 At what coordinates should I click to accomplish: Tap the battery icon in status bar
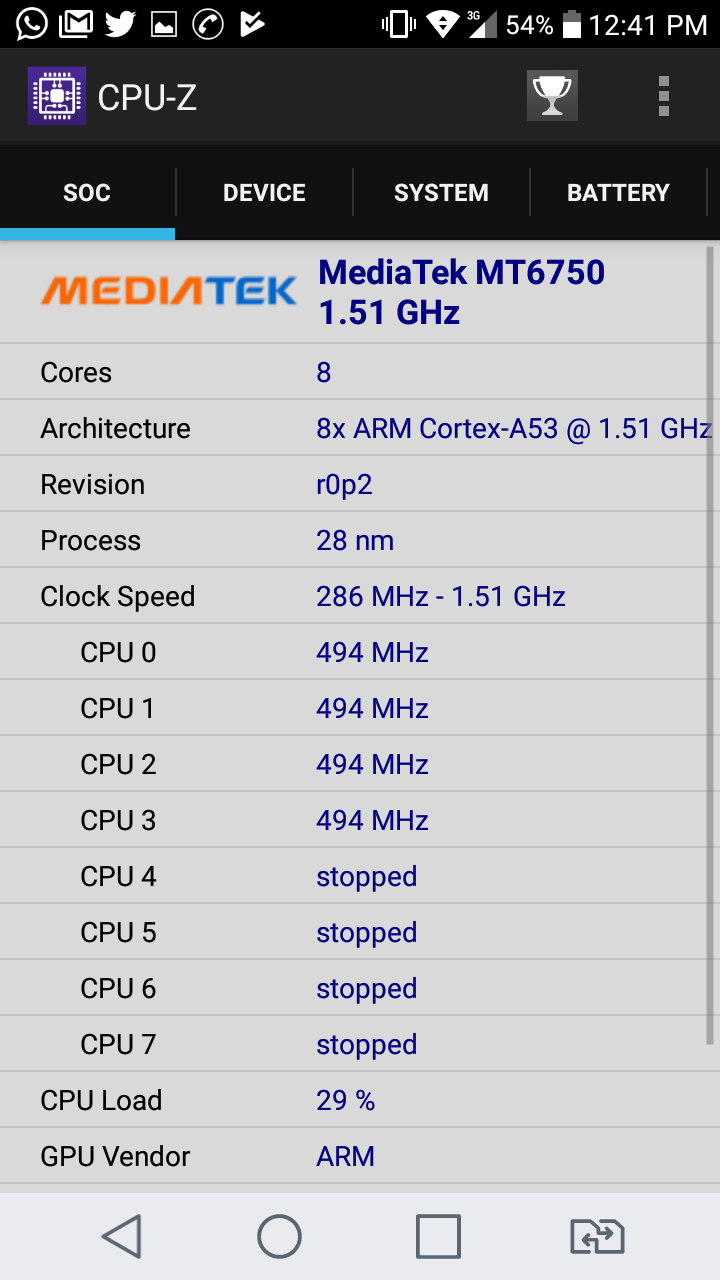click(572, 24)
